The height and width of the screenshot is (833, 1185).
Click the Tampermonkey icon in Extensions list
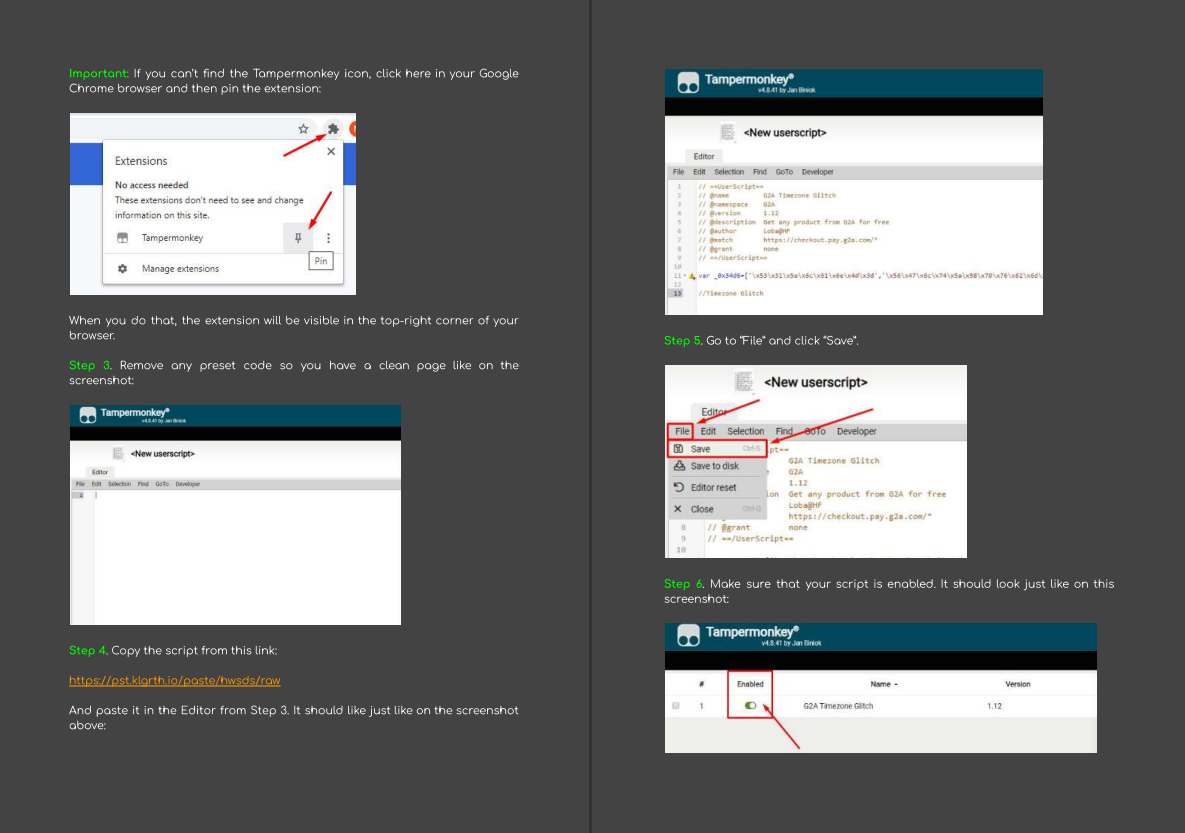[122, 237]
